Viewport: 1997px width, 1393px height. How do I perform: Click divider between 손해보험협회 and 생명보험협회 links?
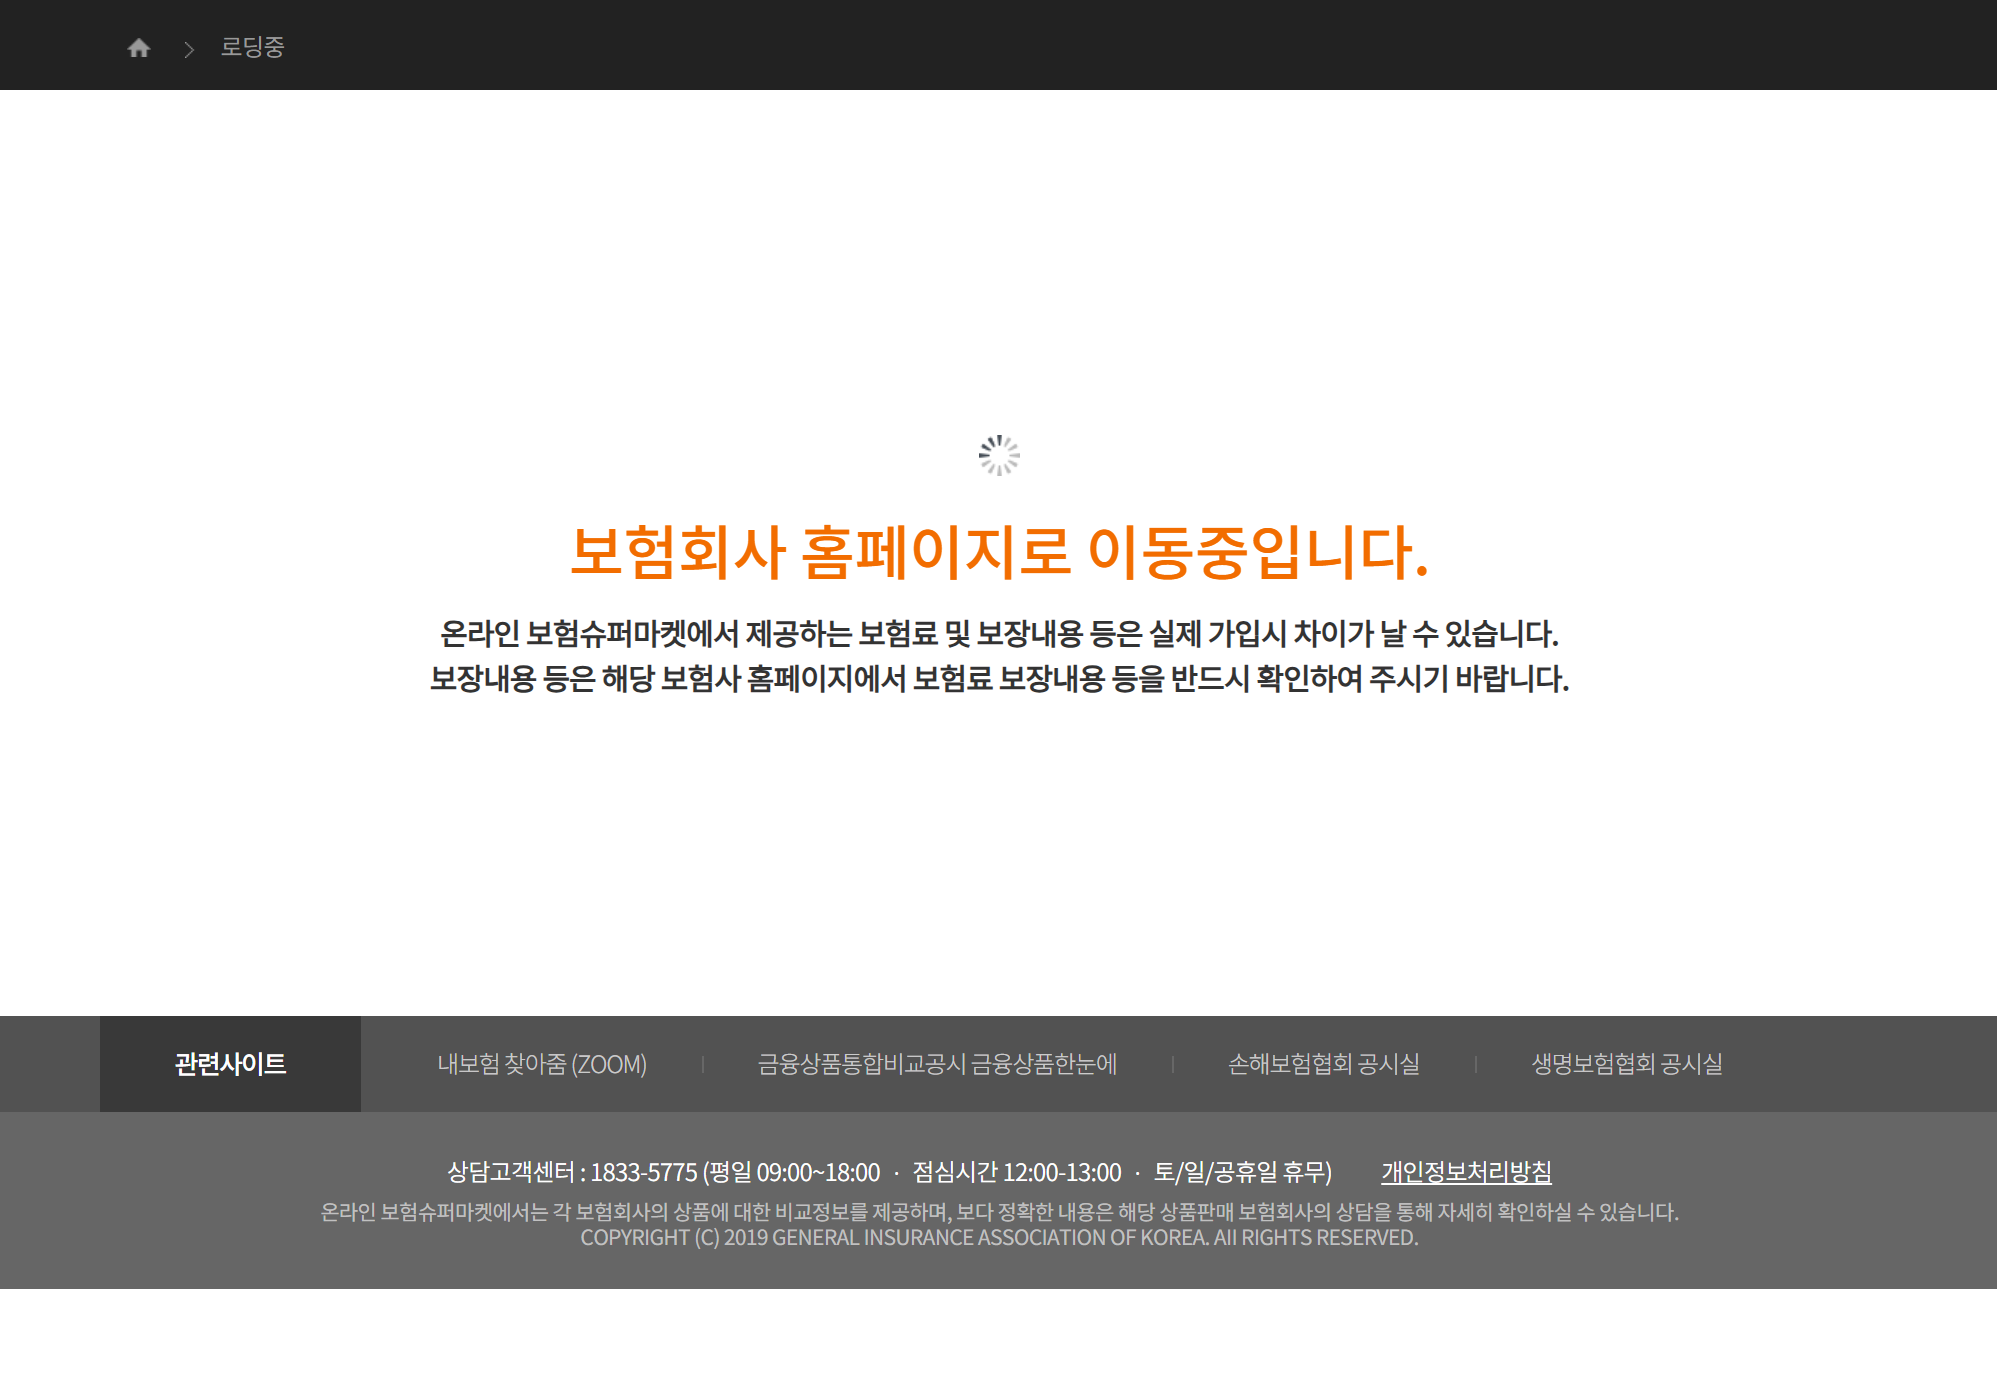[x=1476, y=1065]
